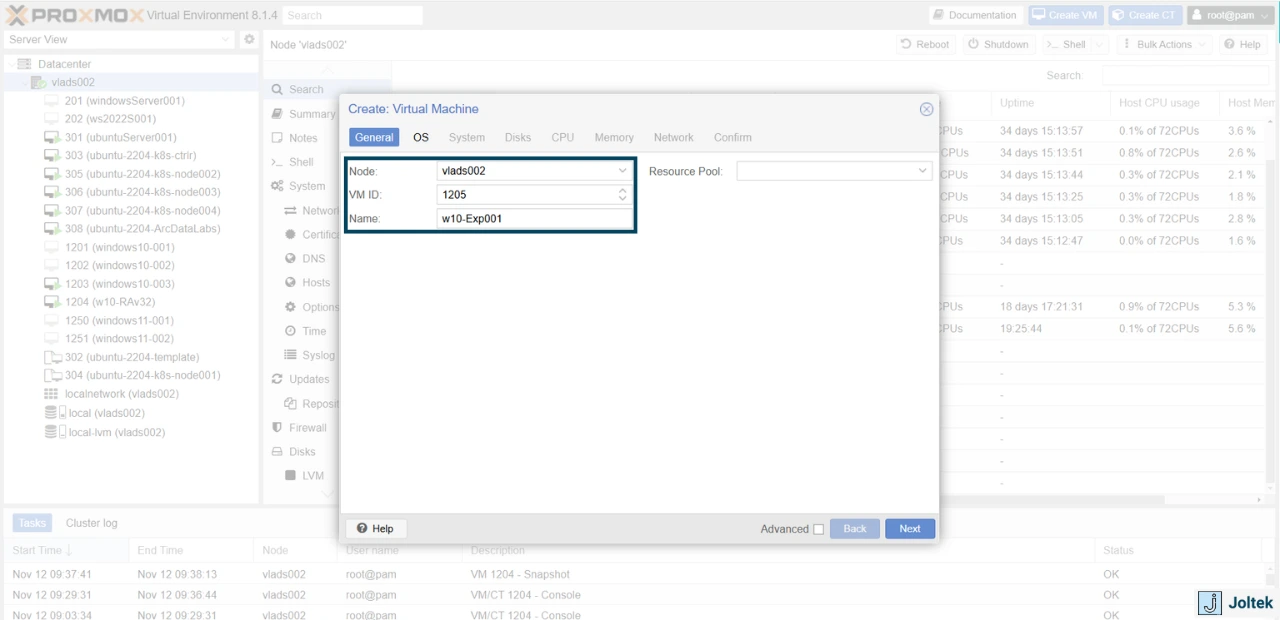The image size is (1280, 620).
Task: Open the Hosts settings panel
Action: (308, 282)
